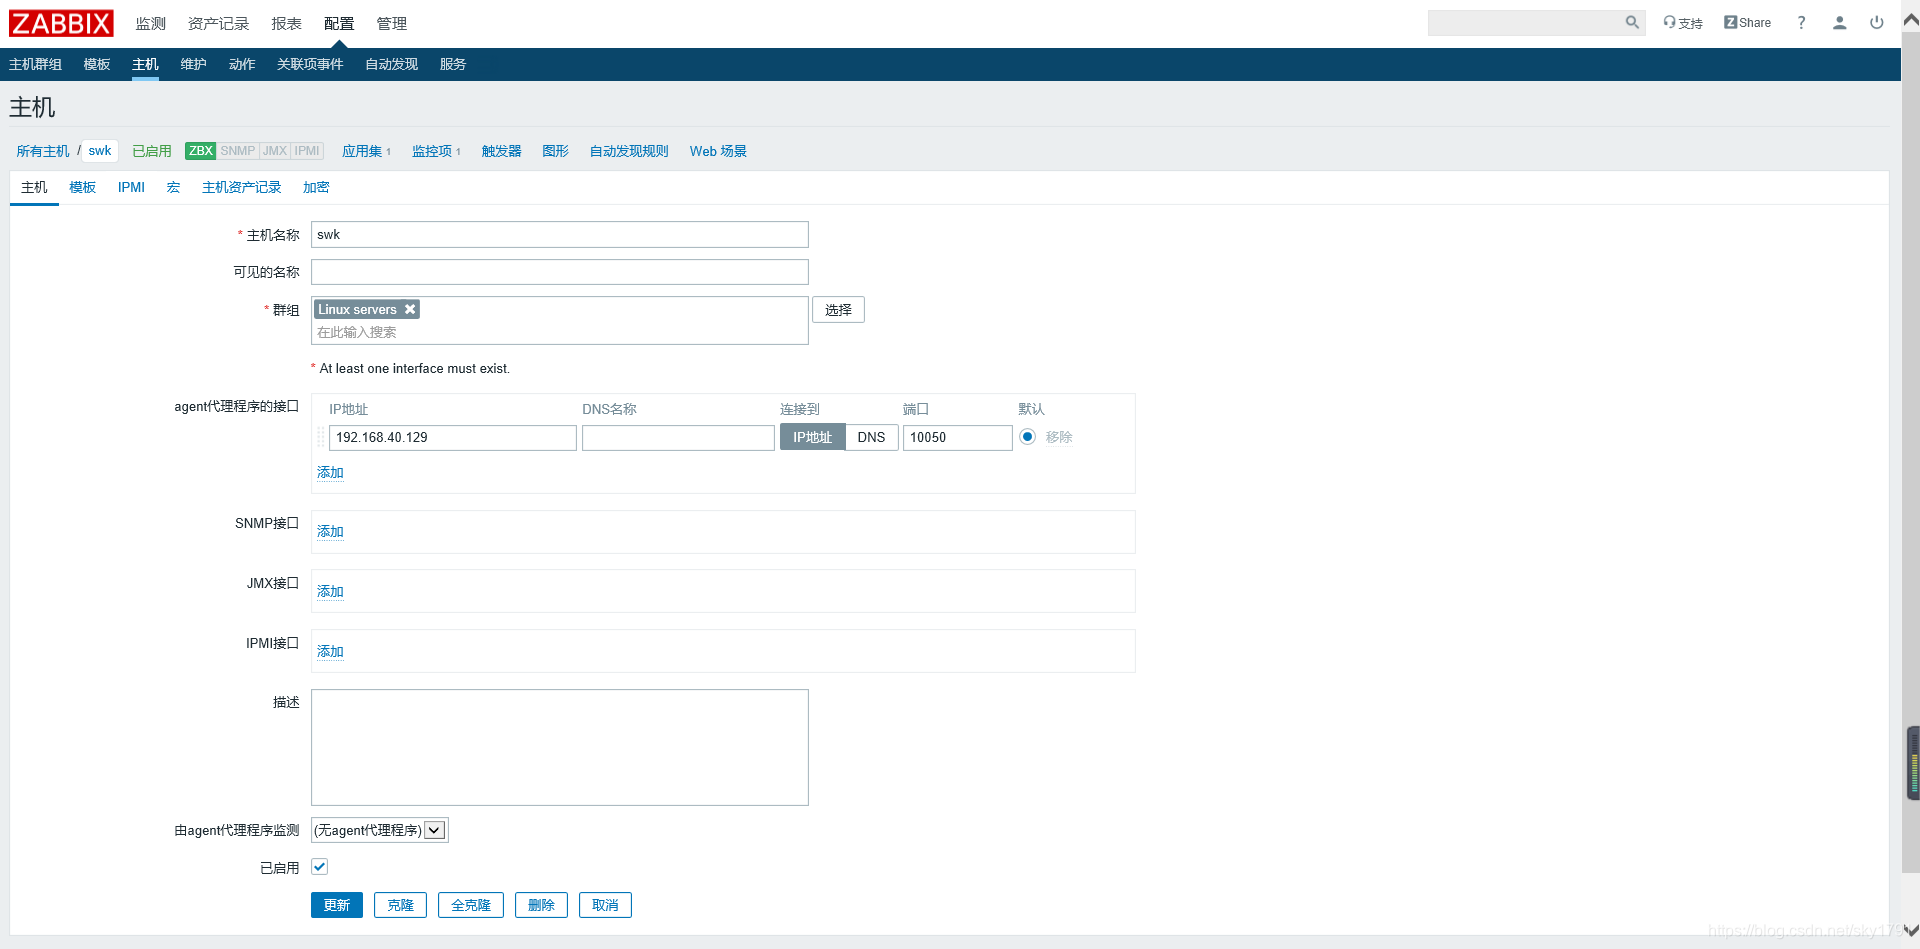This screenshot has height=949, width=1920.
Task: Click the Clone button
Action: [401, 905]
